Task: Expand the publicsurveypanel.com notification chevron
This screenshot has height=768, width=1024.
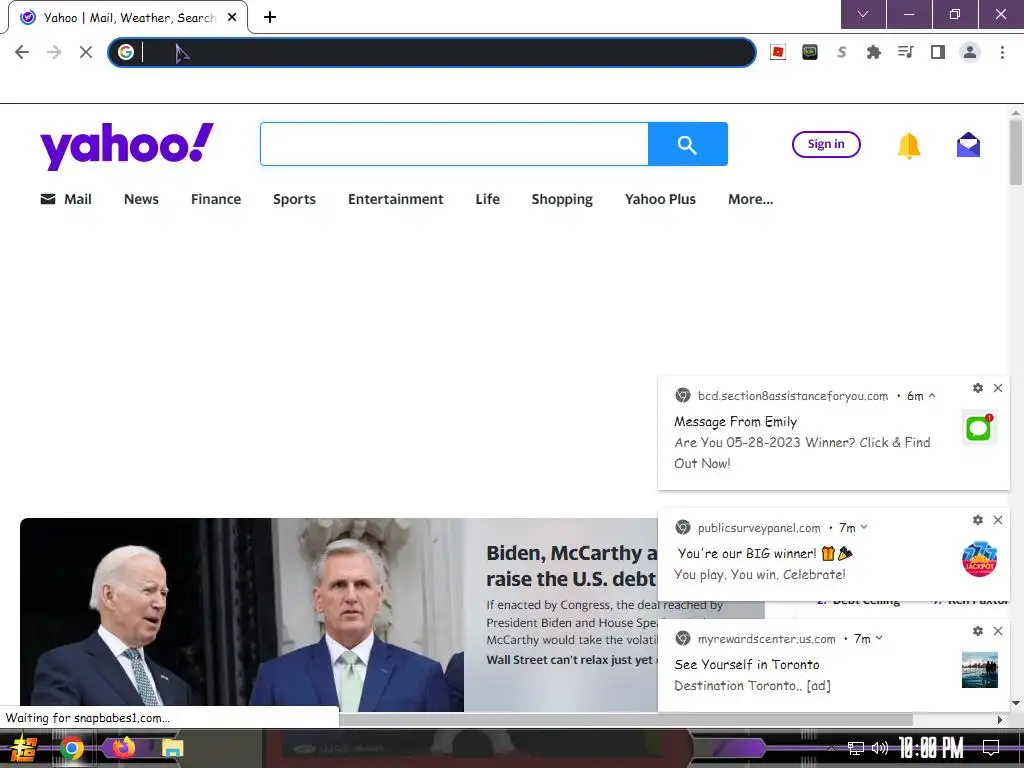Action: [x=864, y=527]
